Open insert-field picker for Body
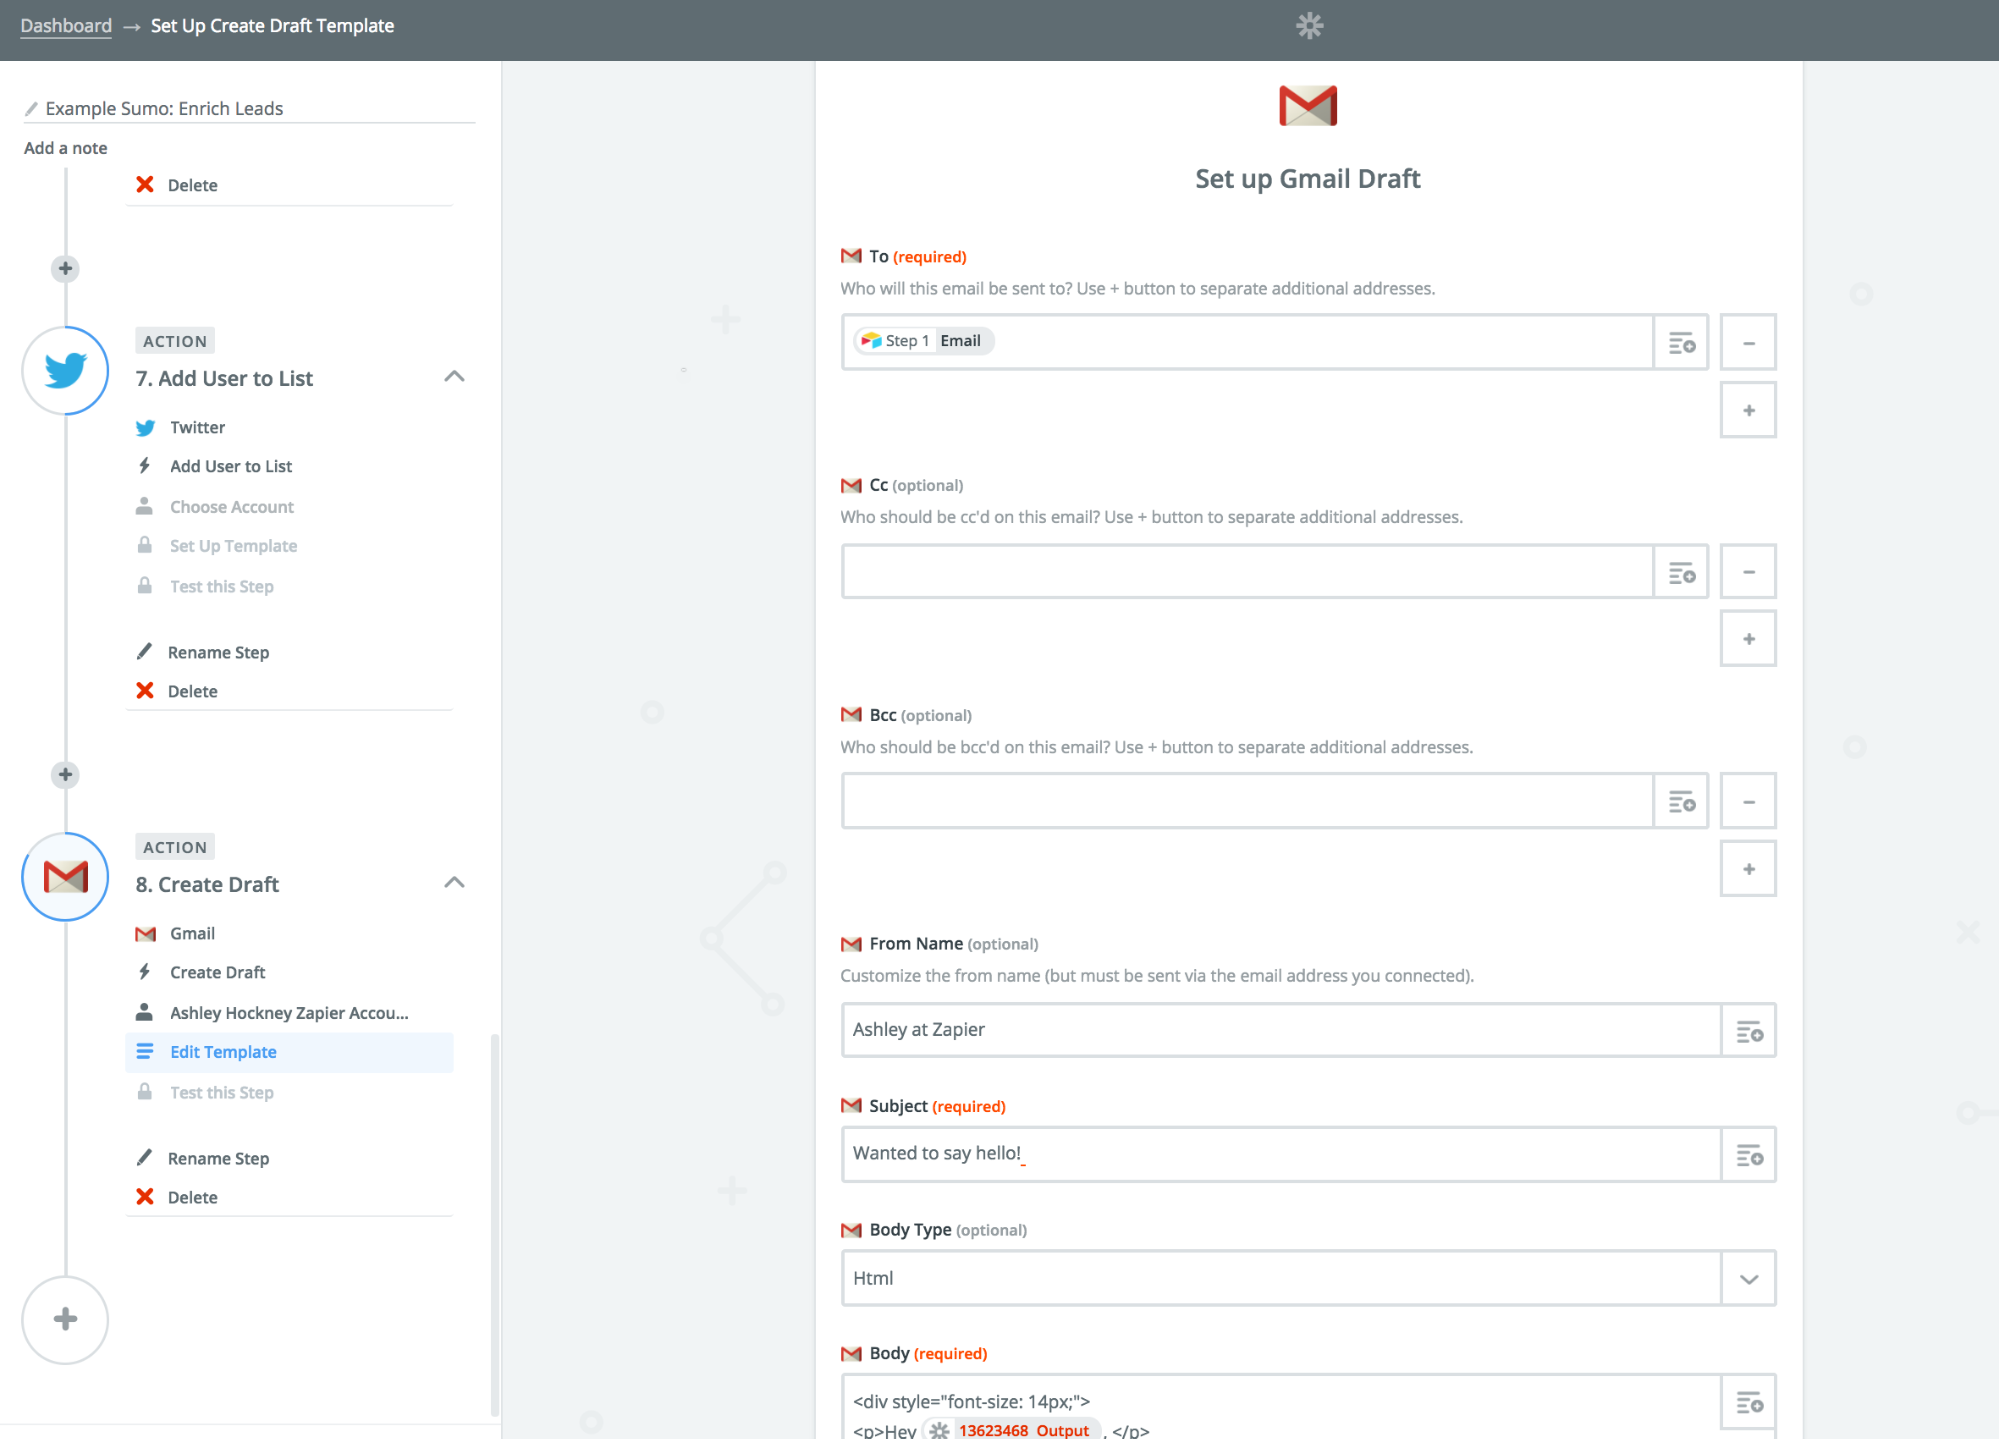This screenshot has width=1999, height=1439. coord(1749,1402)
